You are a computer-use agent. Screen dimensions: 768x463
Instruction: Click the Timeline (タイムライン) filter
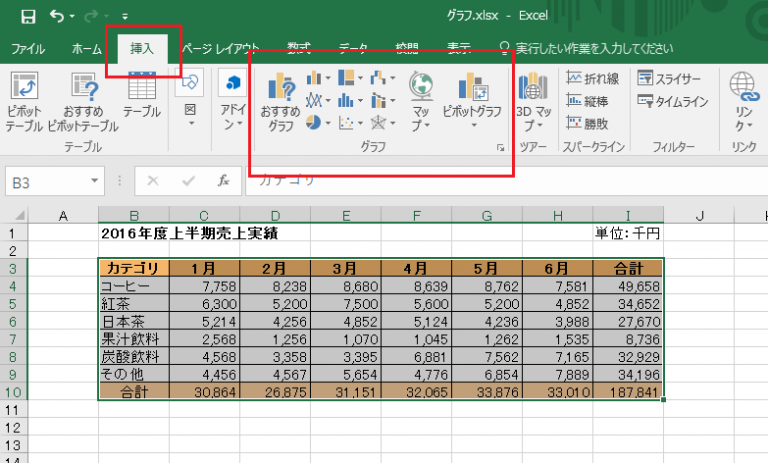click(x=672, y=101)
